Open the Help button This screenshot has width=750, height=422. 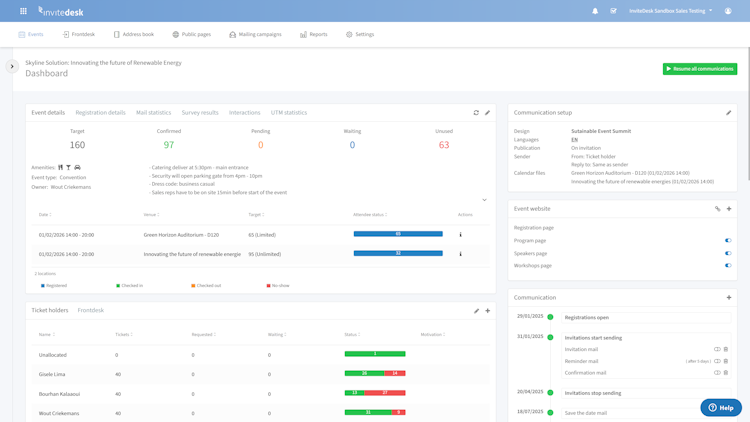[x=721, y=408]
